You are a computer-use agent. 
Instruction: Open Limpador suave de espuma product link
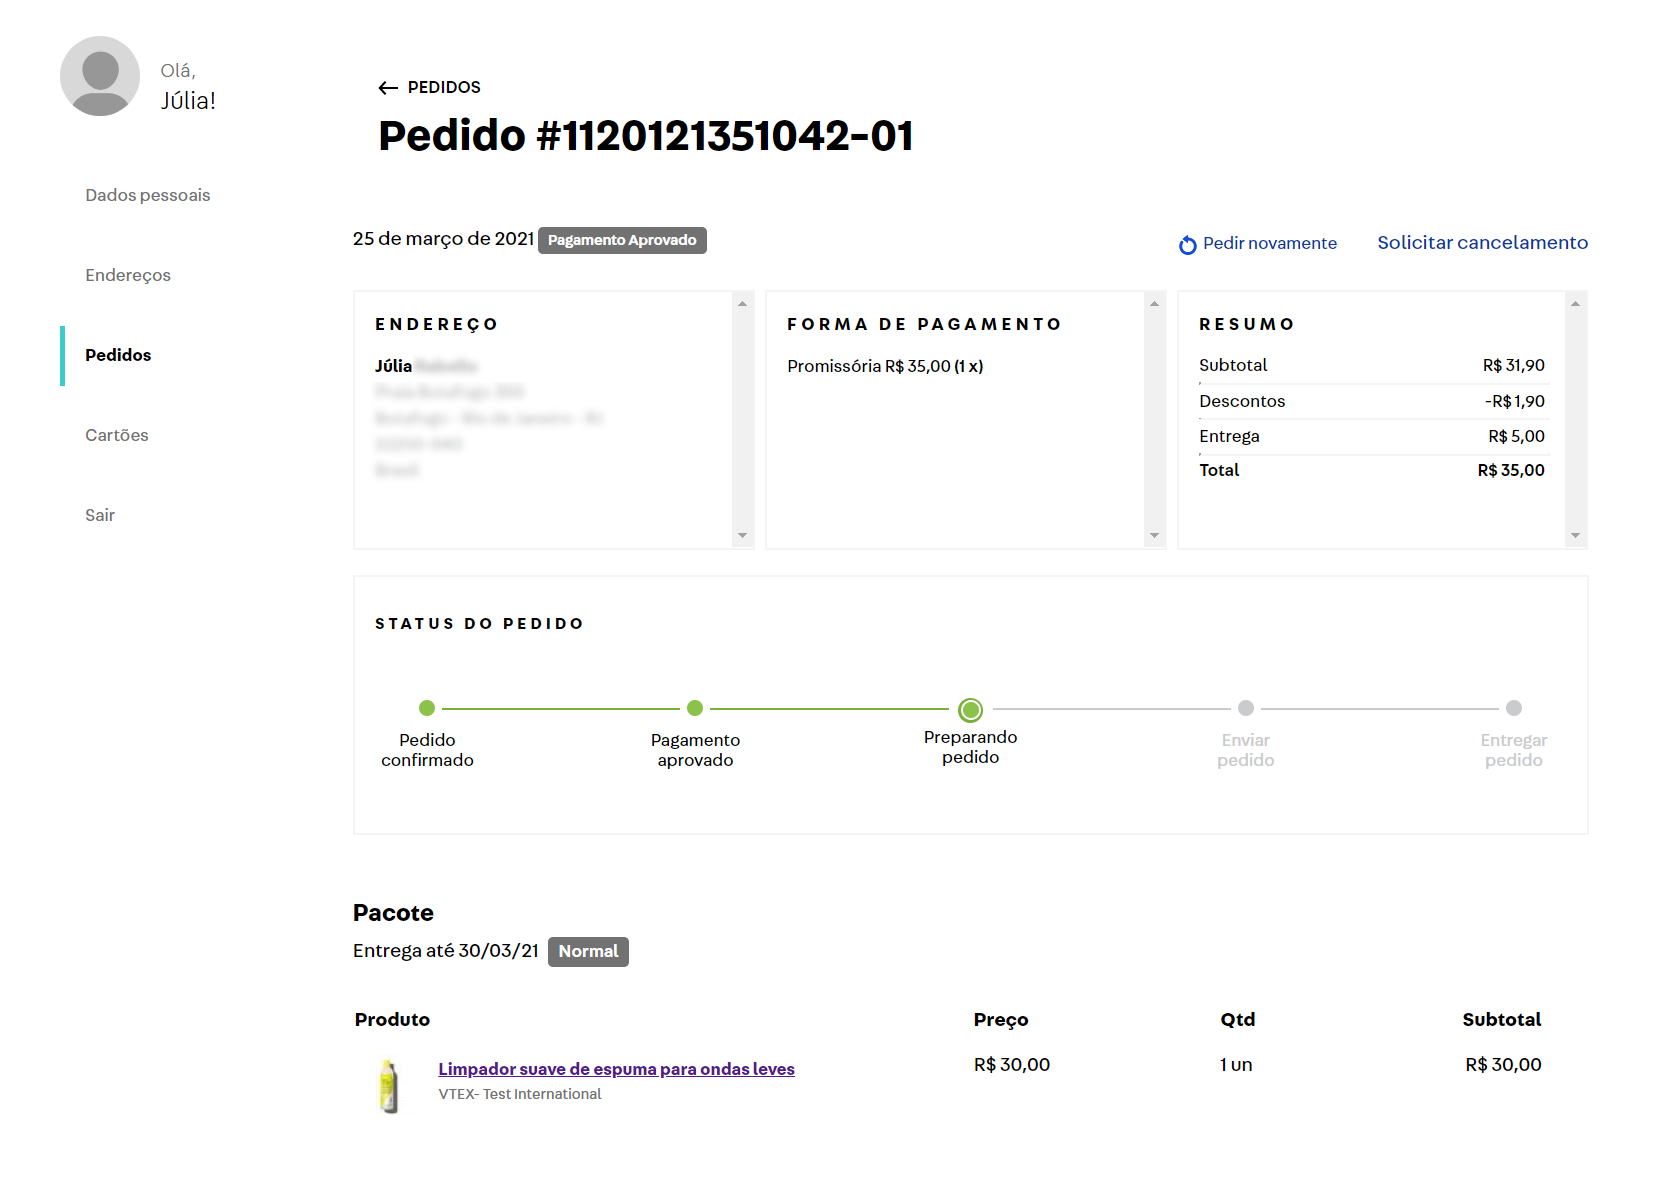616,1069
